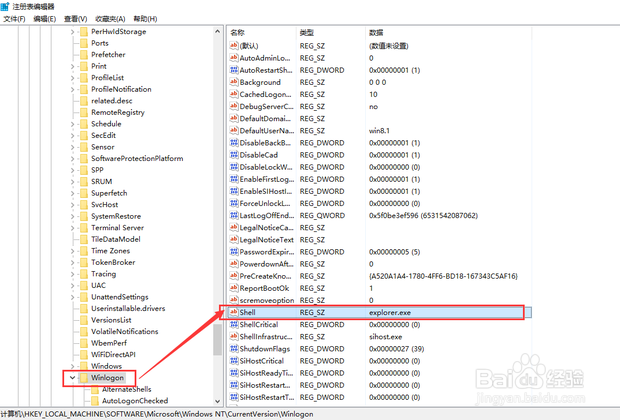The height and width of the screenshot is (420, 620).
Task: Open the 收藏夹(A) menu
Action: click(x=110, y=19)
